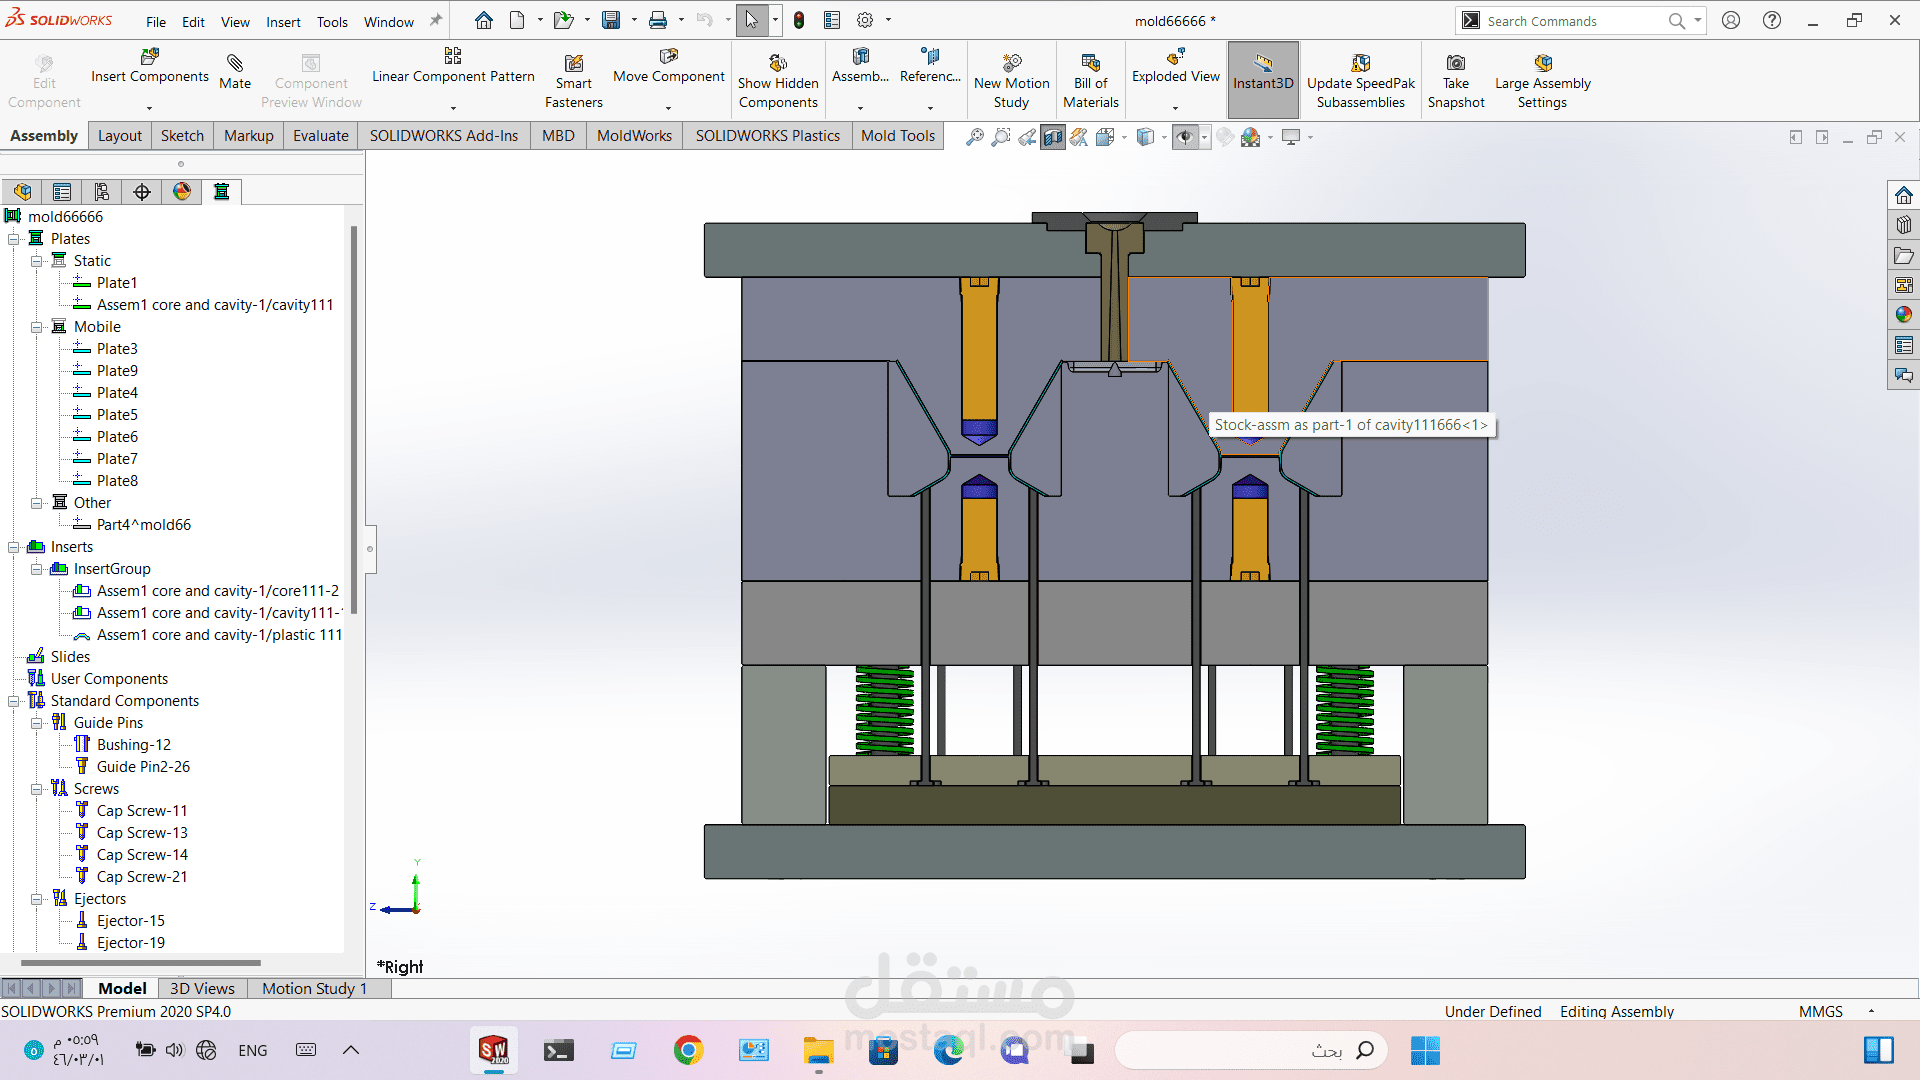This screenshot has width=1920, height=1080.
Task: Open the Insert menu
Action: [x=283, y=22]
